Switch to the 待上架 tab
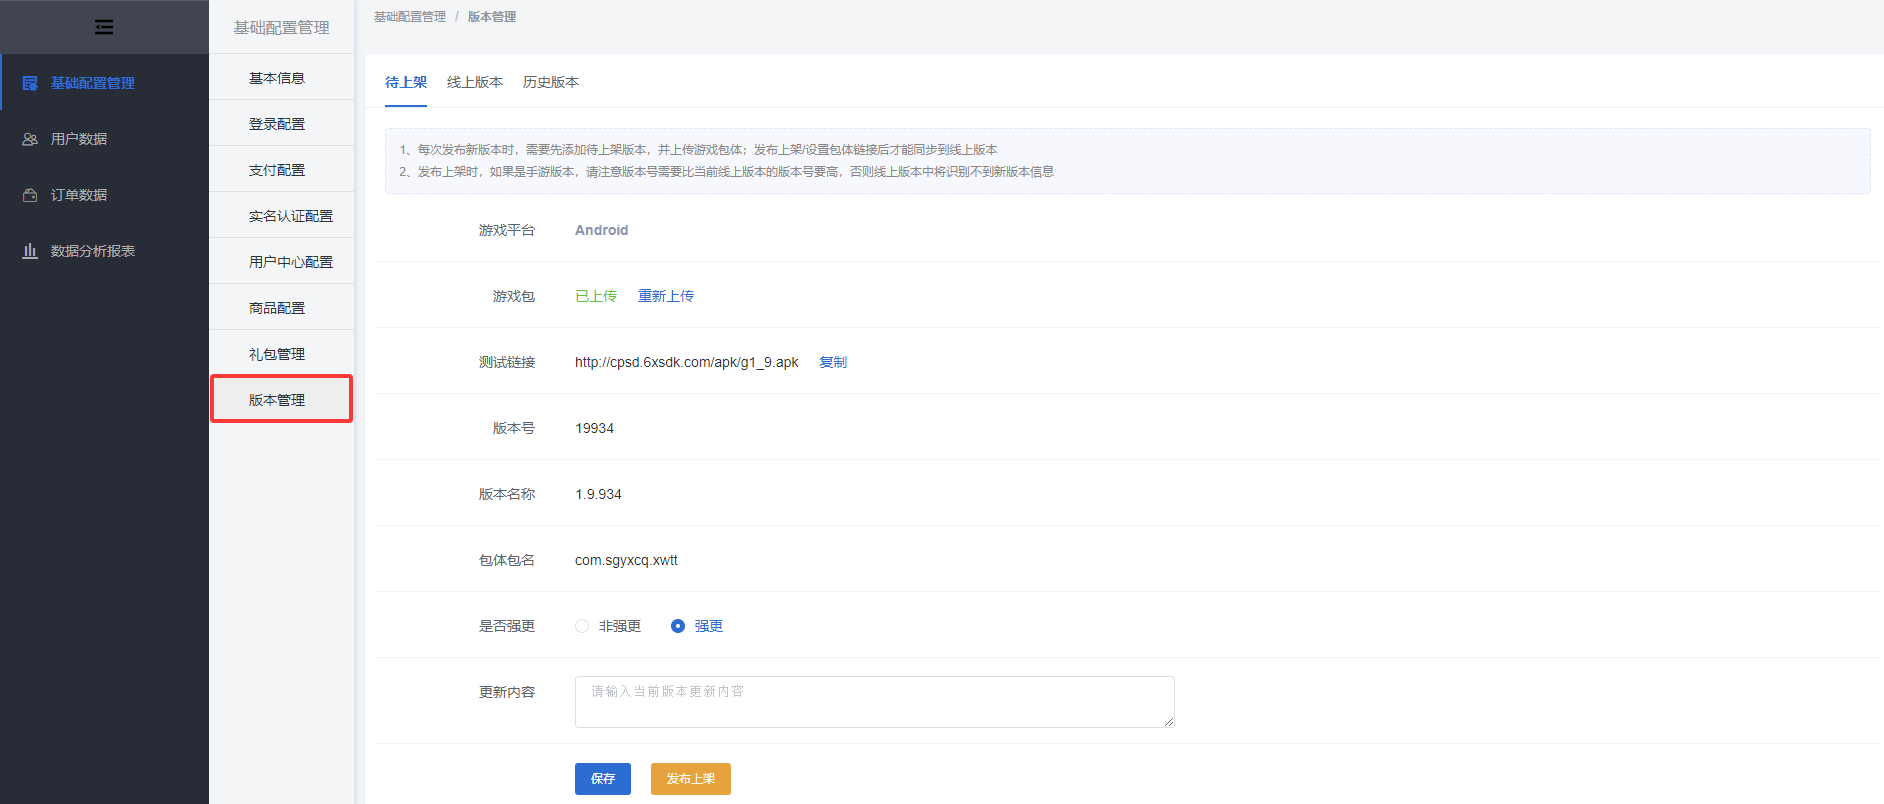The width and height of the screenshot is (1884, 804). click(406, 82)
